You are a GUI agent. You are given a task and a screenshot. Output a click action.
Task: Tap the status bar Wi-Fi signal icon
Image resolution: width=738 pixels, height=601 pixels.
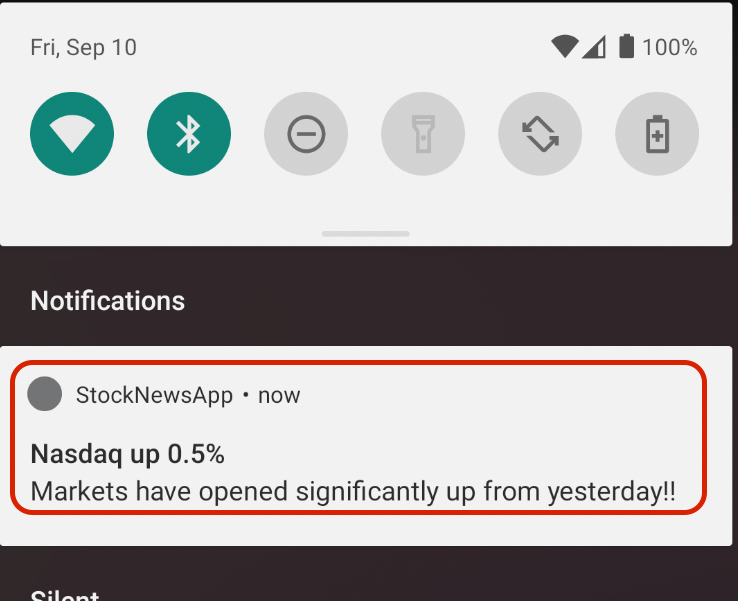coord(564,46)
